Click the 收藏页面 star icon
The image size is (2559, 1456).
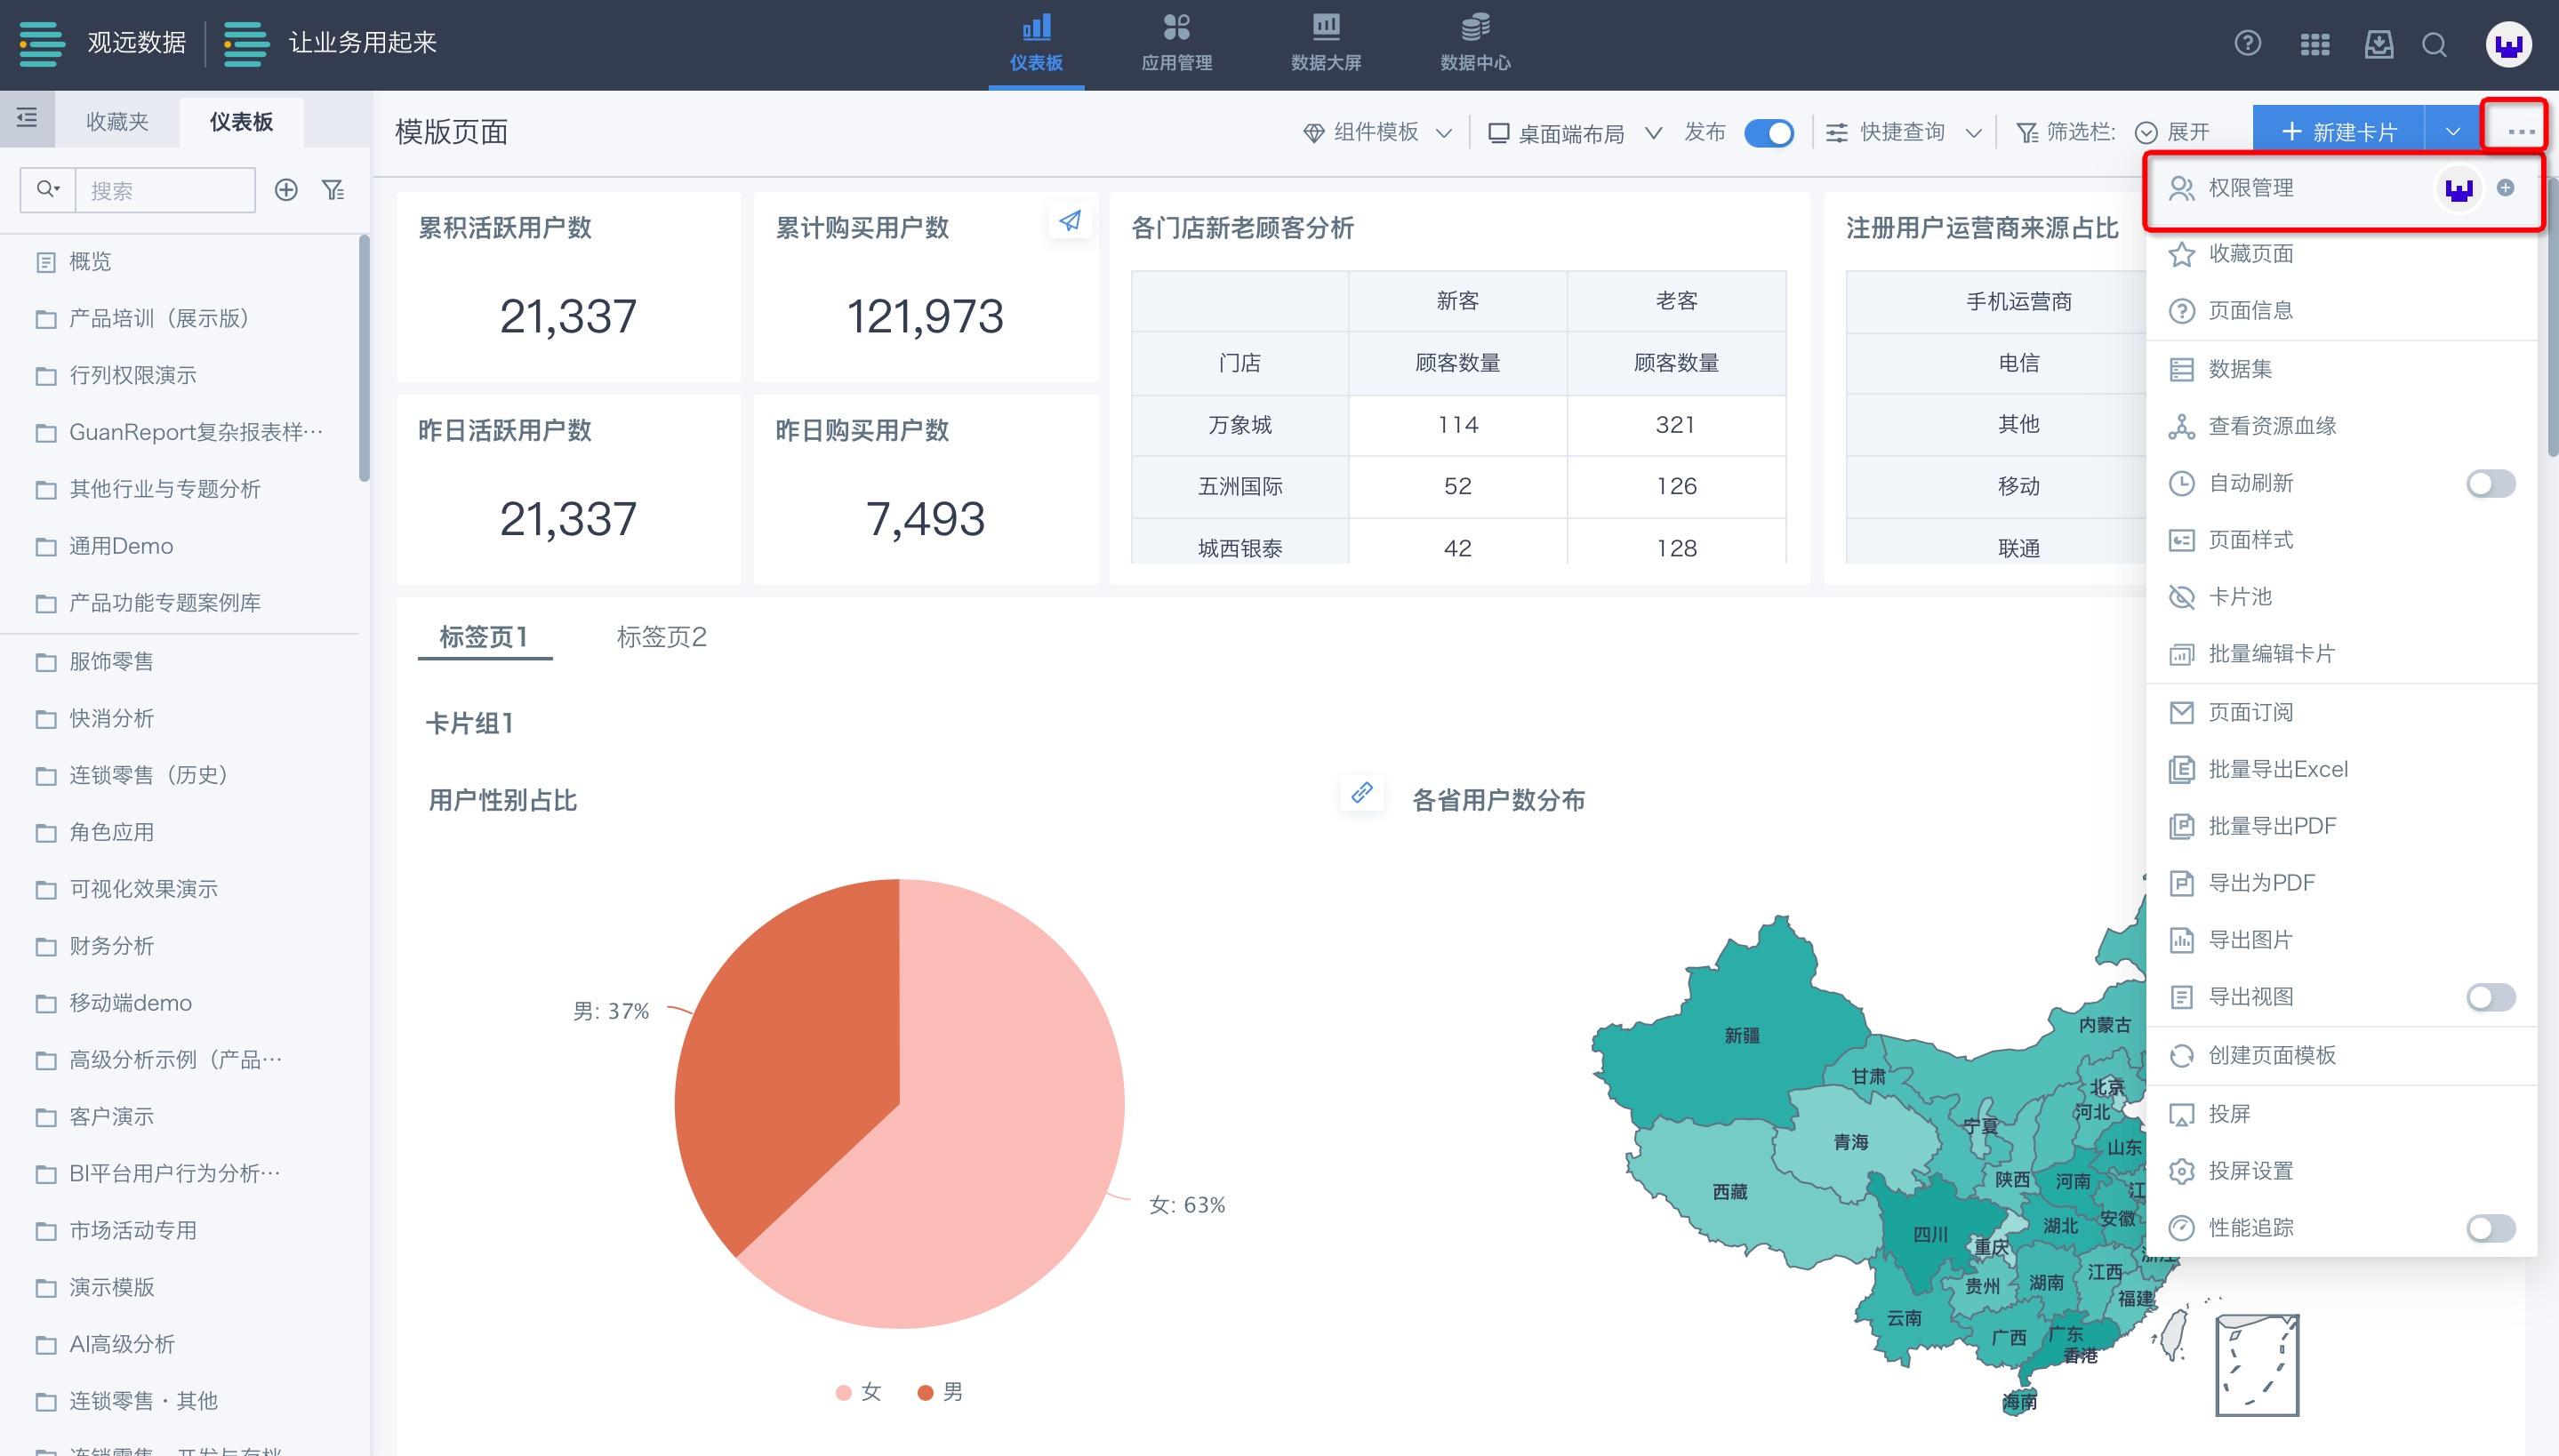pyautogui.click(x=2181, y=254)
